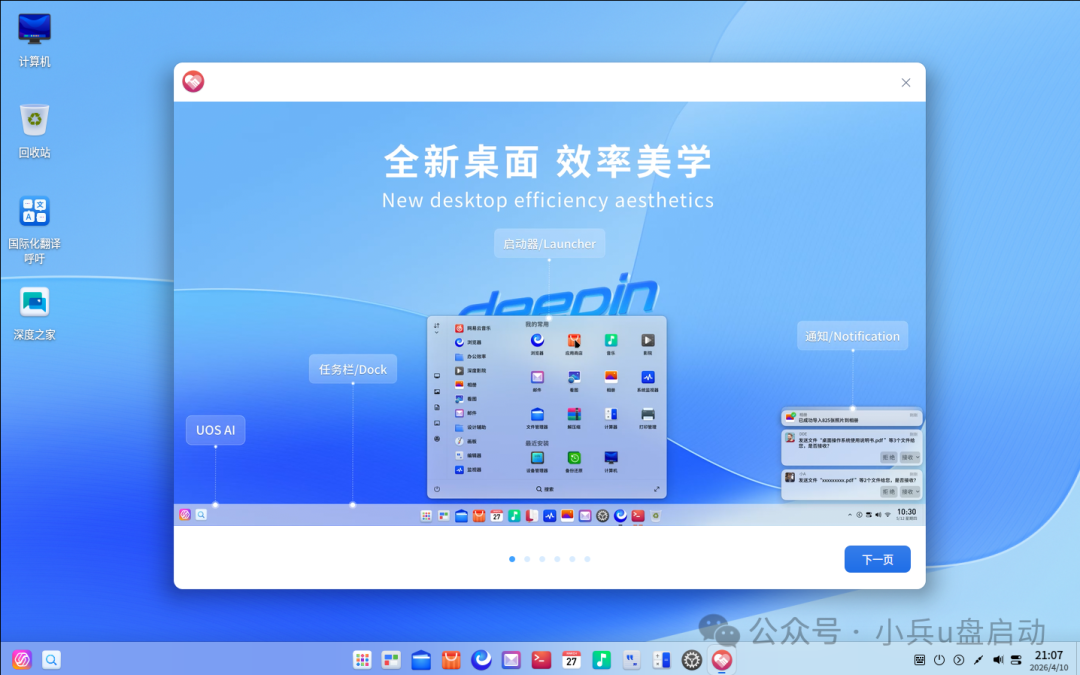This screenshot has height=675, width=1080.
Task: Launch the browser from the dock
Action: click(481, 660)
